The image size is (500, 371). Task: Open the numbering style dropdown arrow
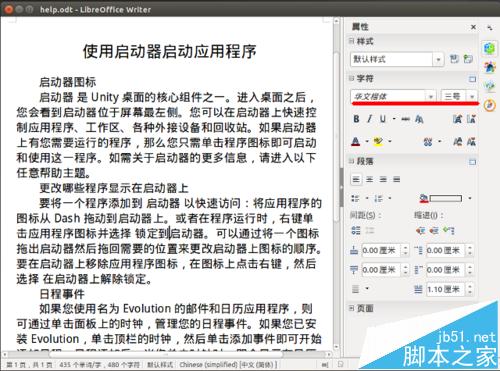pyautogui.click(x=390, y=199)
